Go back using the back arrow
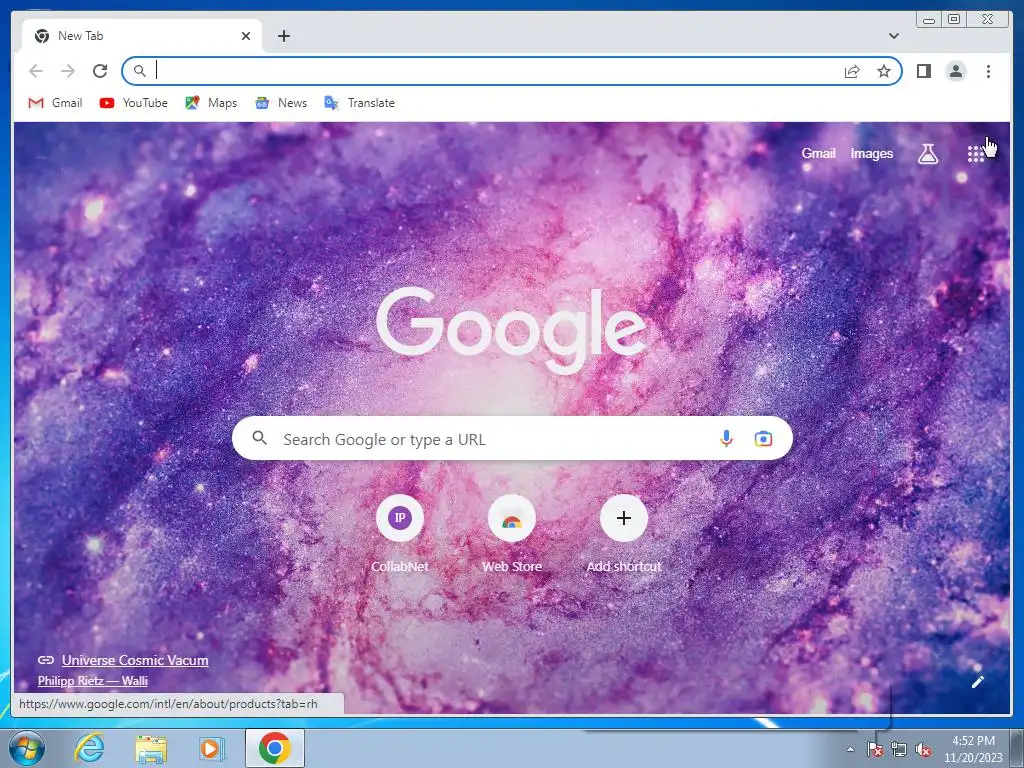Viewport: 1024px width, 768px height. click(x=36, y=71)
